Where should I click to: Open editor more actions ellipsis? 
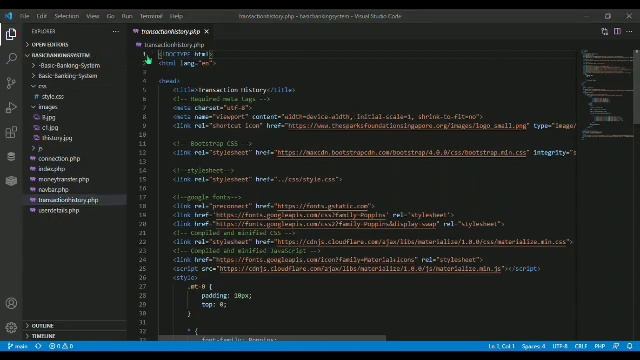[x=629, y=31]
